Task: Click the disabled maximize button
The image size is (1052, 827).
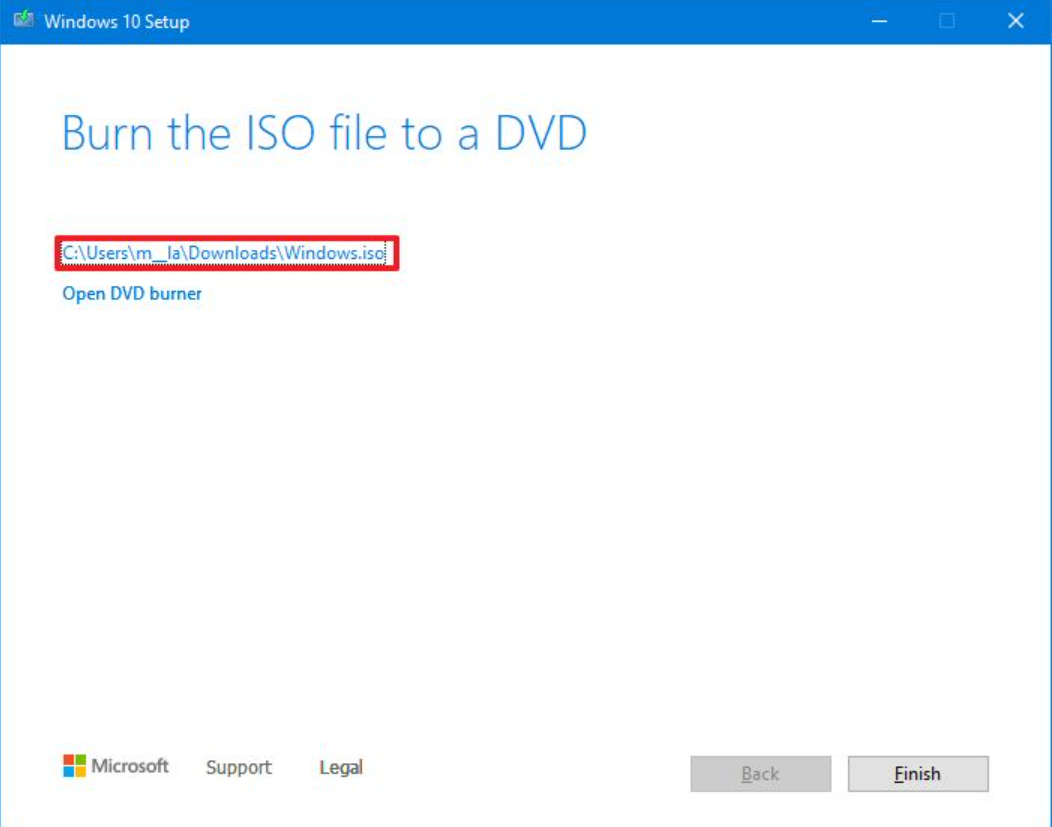Action: pos(947,21)
